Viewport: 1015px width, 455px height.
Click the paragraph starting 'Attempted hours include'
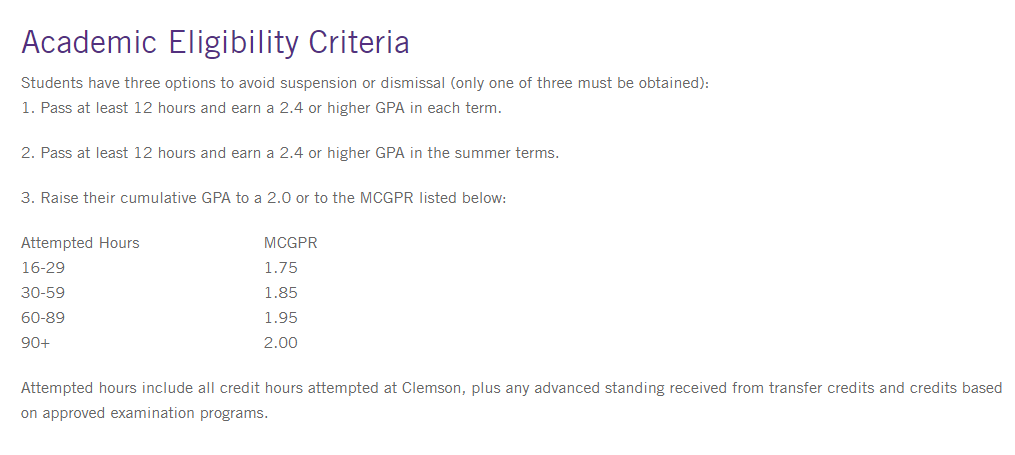[x=511, y=388]
